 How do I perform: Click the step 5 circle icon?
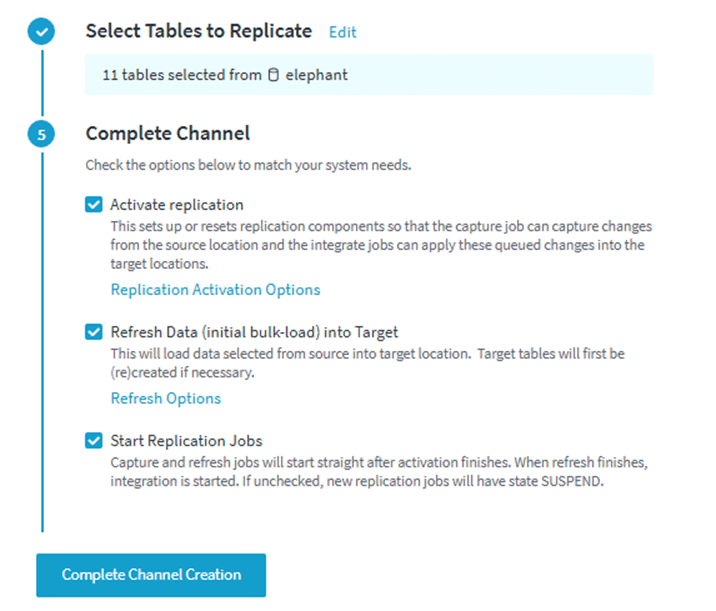[x=41, y=135]
